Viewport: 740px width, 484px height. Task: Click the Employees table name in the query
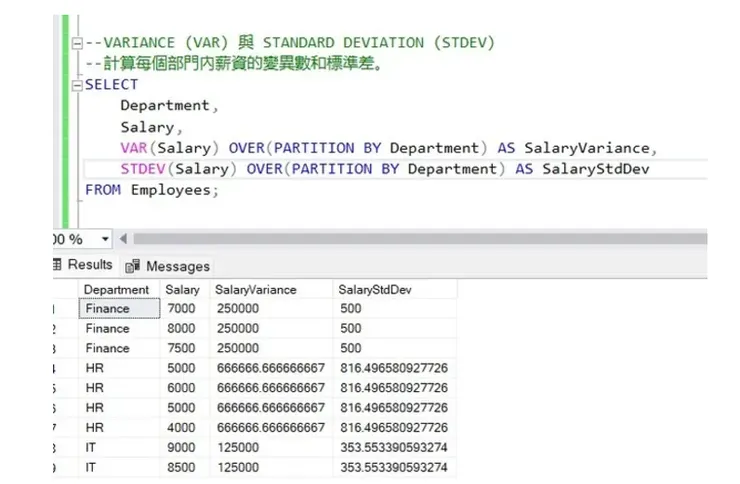171,191
